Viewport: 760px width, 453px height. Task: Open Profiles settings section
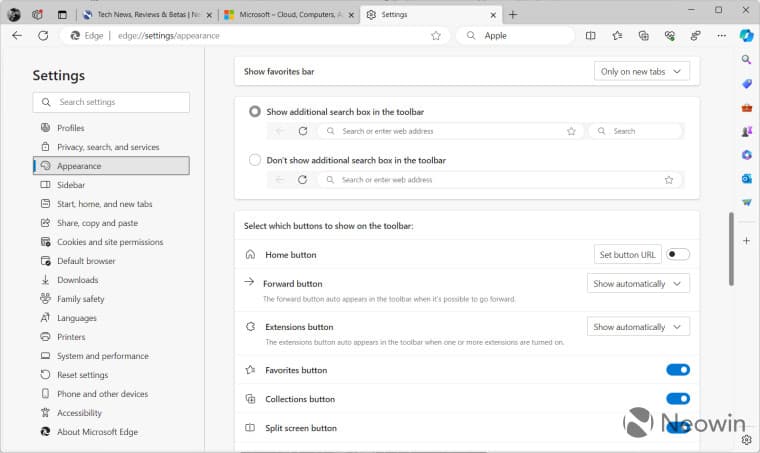111,128
